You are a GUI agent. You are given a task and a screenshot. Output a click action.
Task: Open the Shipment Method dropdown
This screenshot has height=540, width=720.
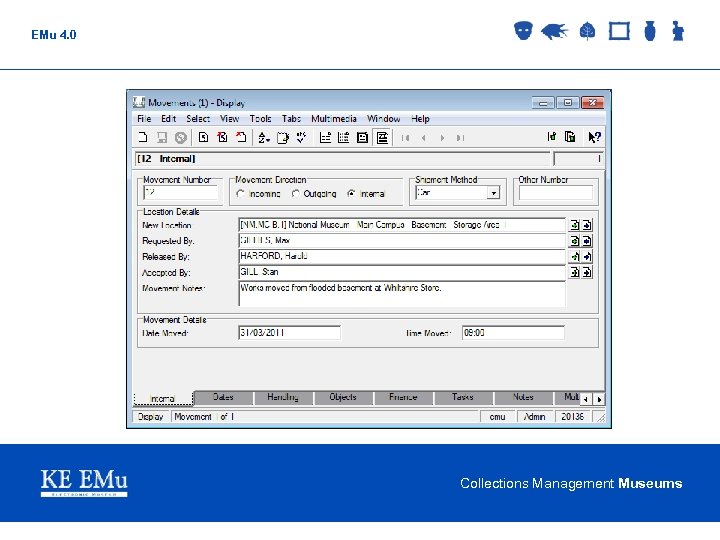(x=493, y=193)
